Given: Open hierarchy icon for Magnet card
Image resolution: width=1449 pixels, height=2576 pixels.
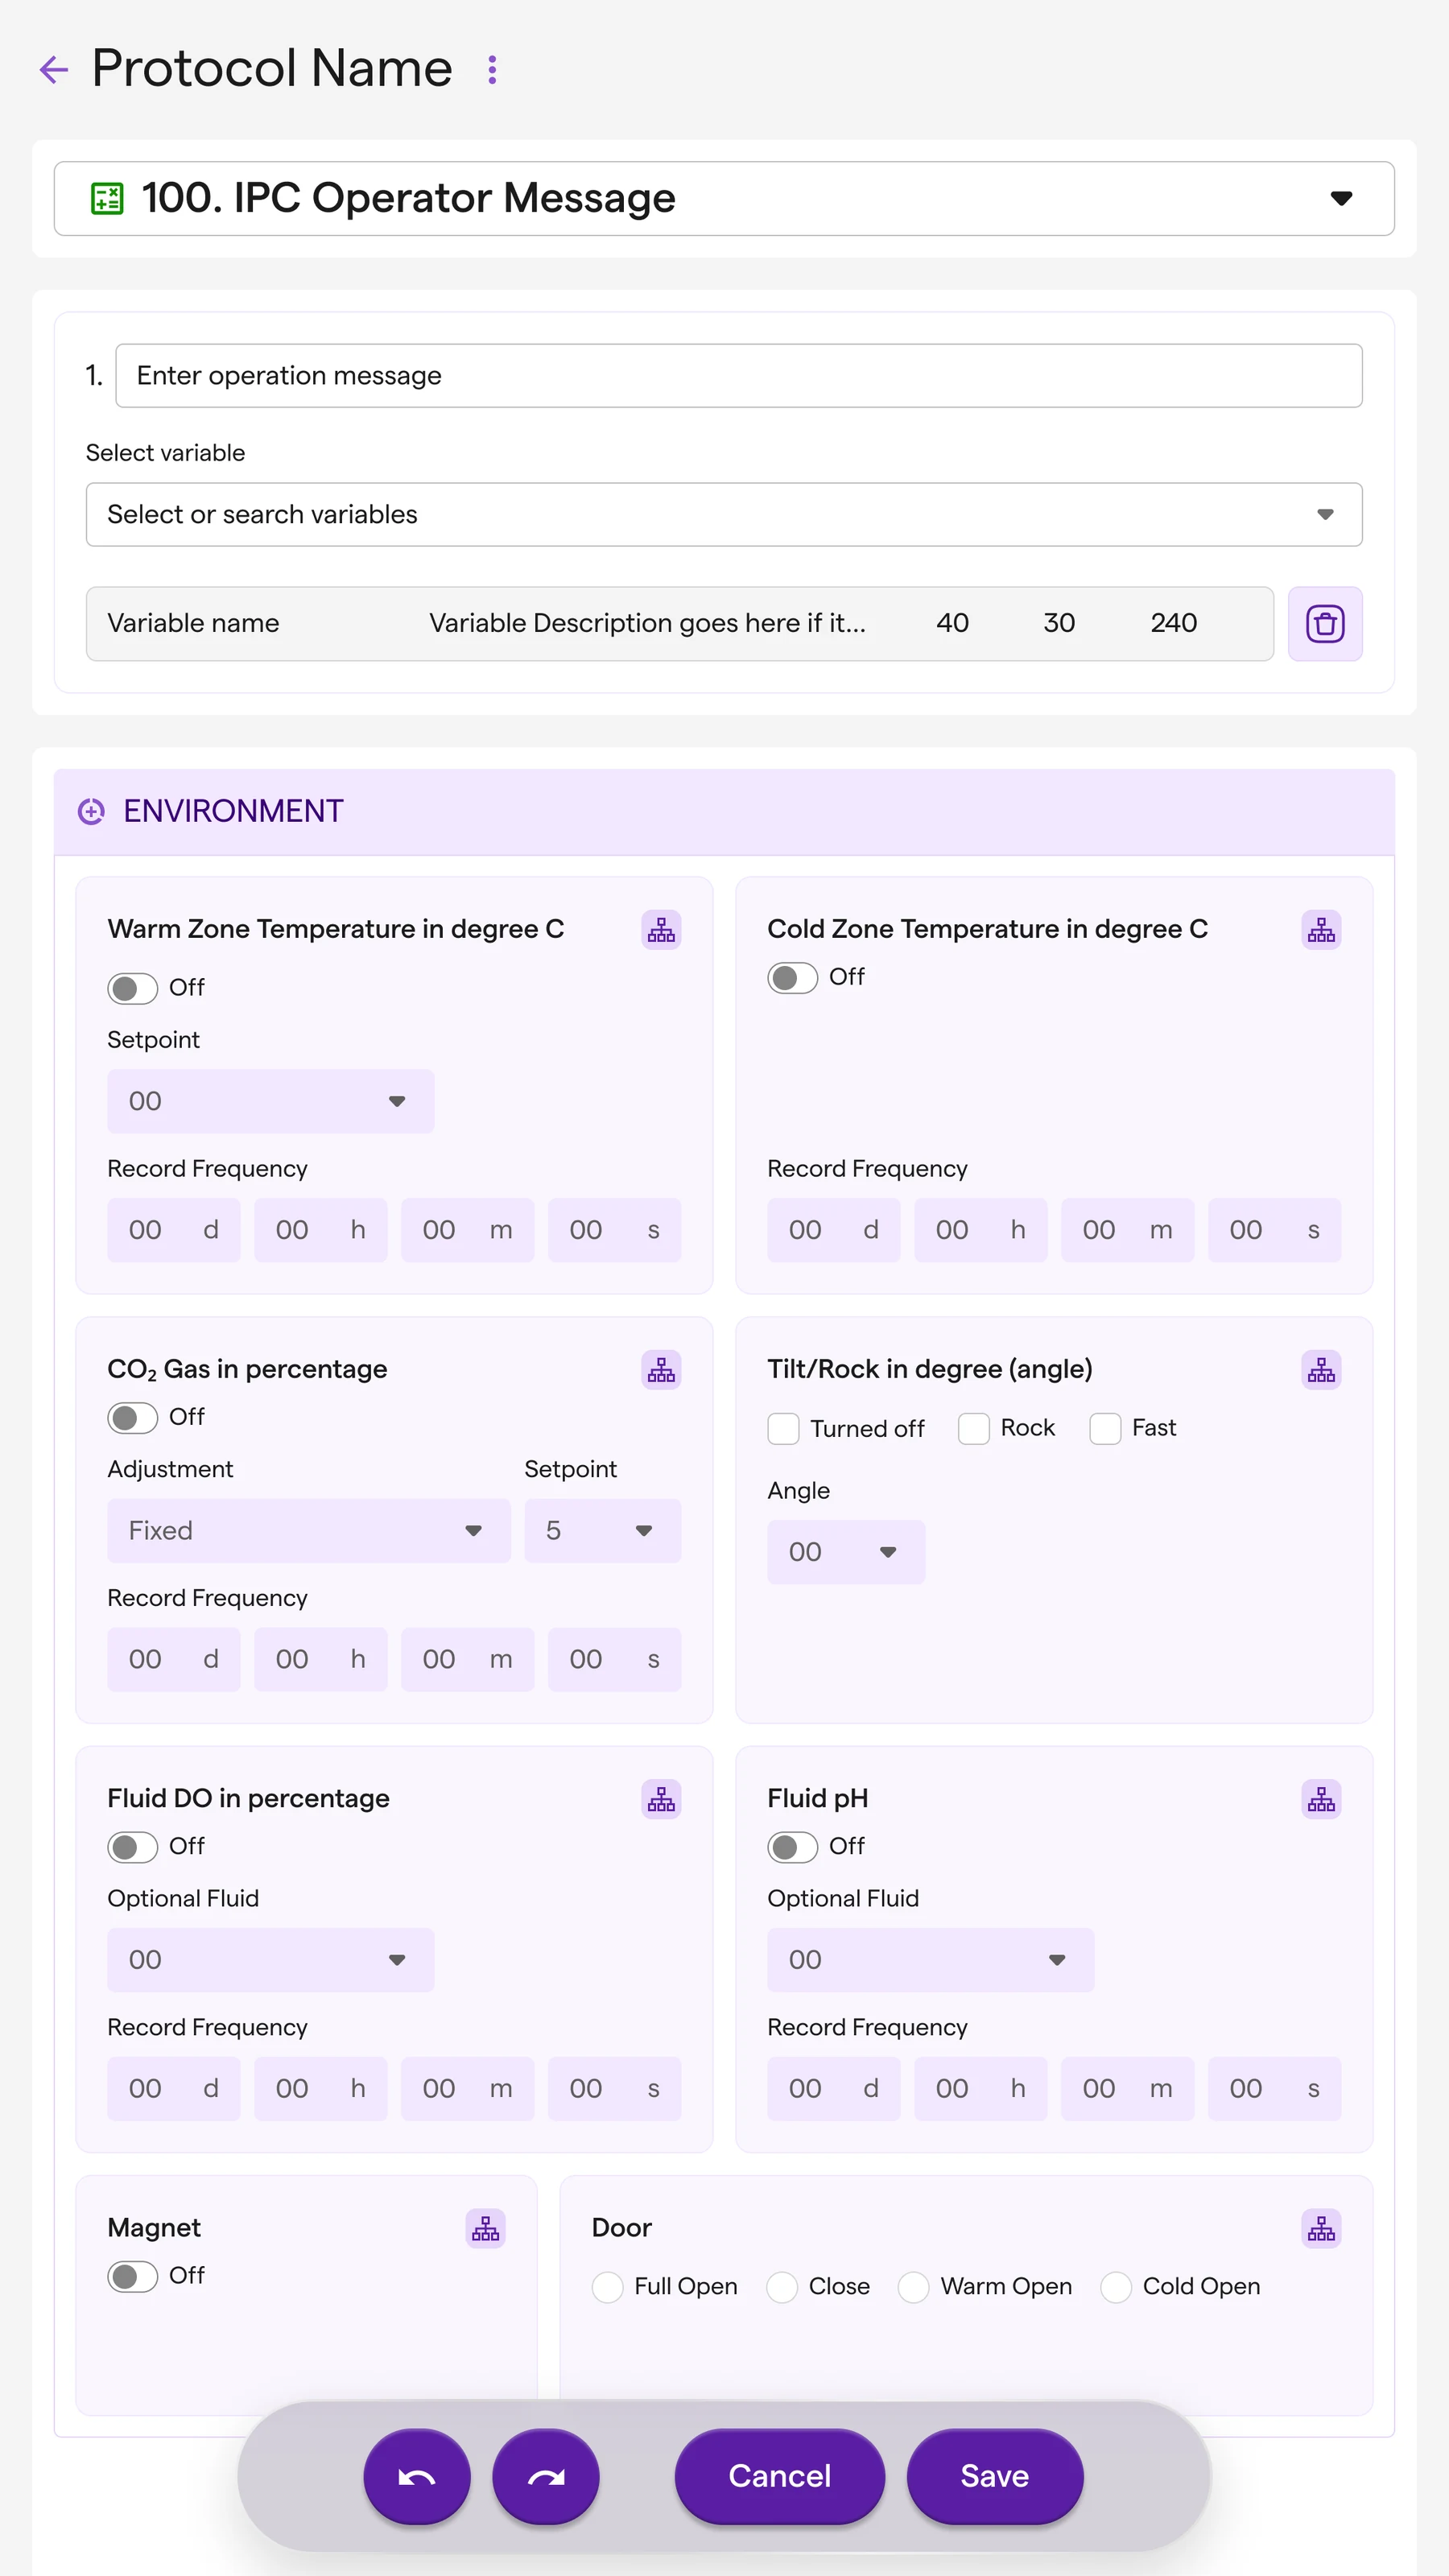Looking at the screenshot, I should coord(485,2228).
